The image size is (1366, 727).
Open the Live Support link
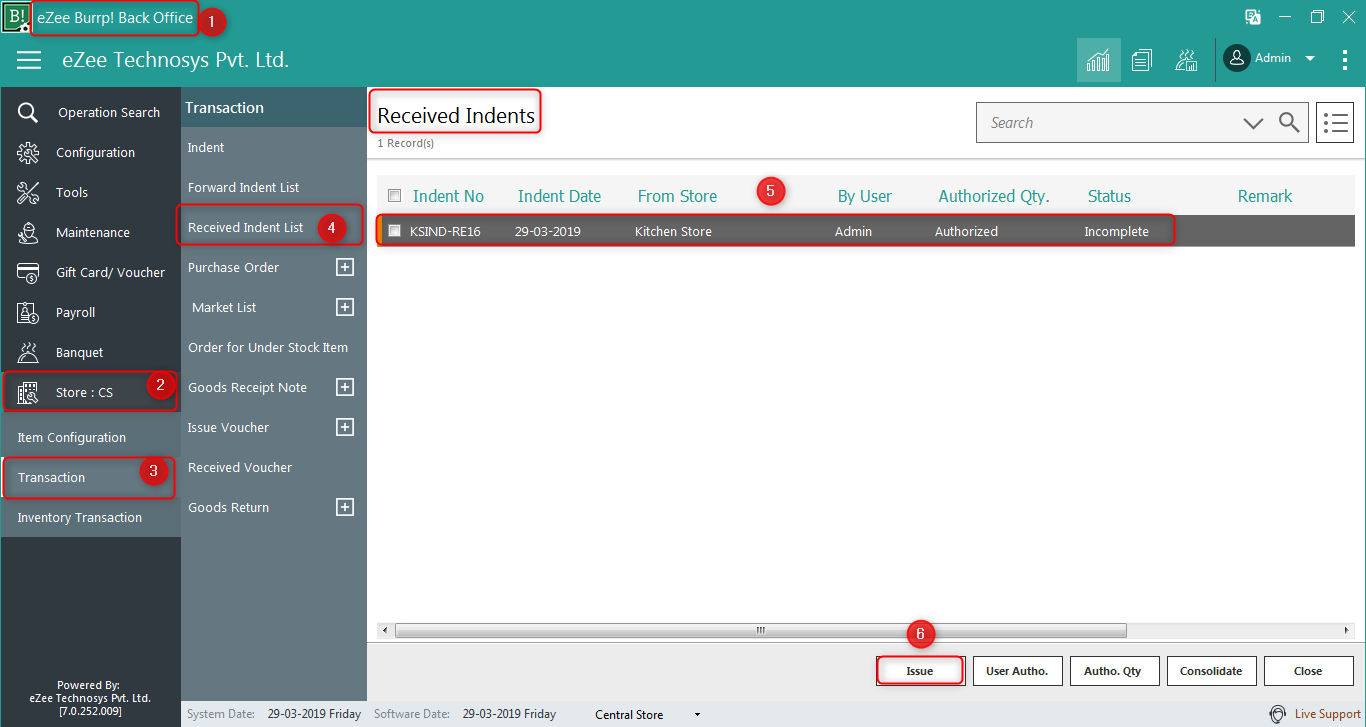tap(1328, 714)
